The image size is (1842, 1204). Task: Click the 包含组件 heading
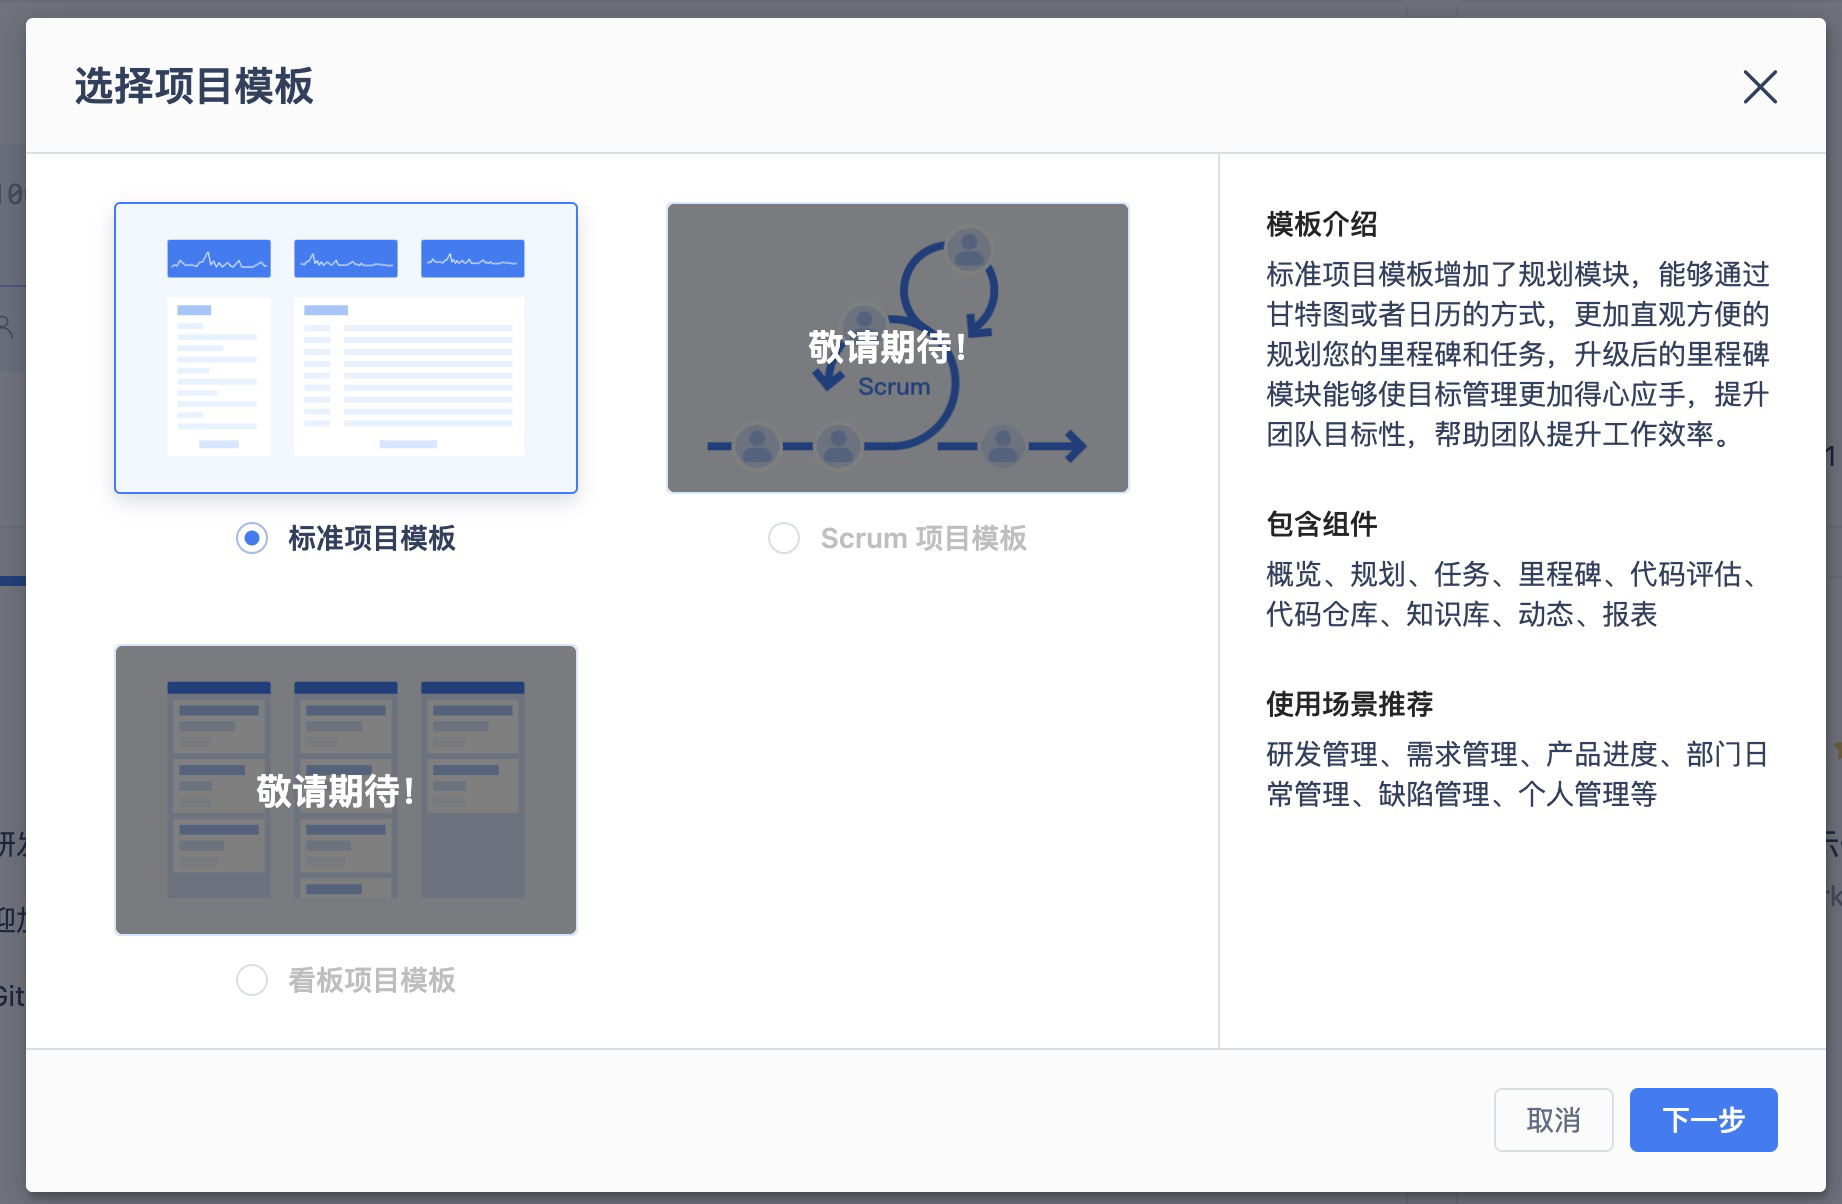[1322, 524]
